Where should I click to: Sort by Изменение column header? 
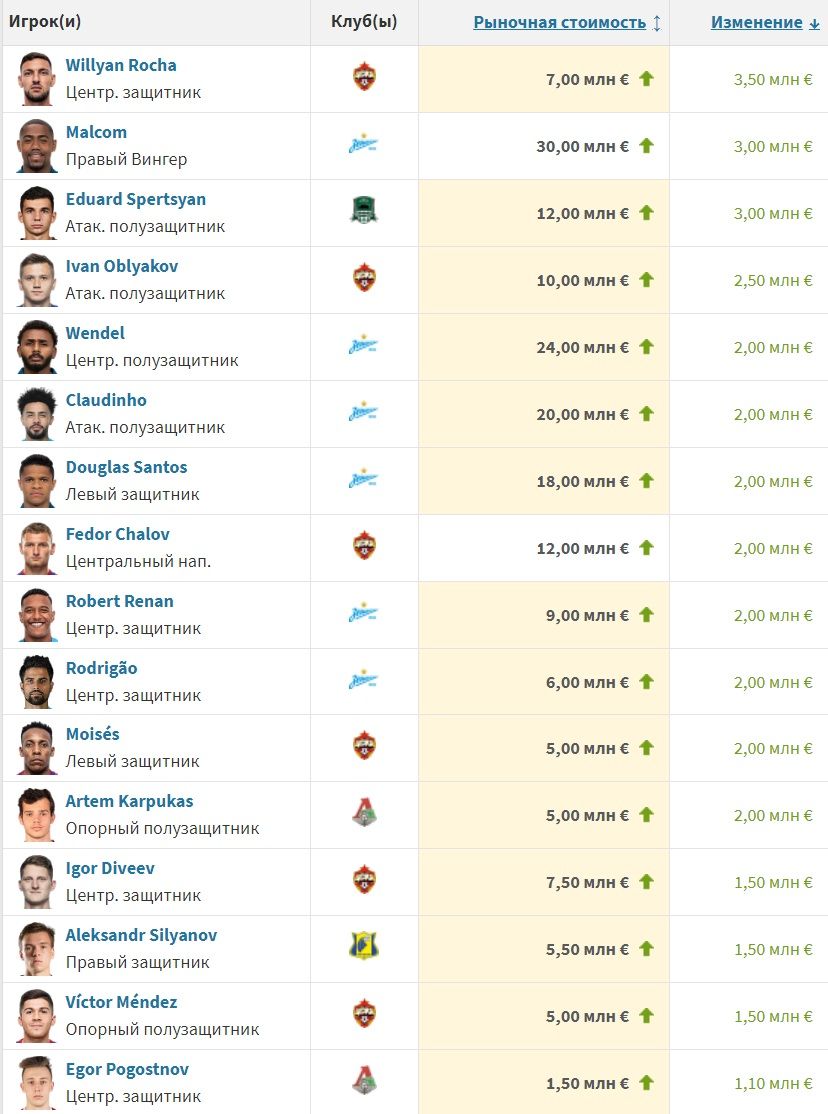tap(757, 22)
